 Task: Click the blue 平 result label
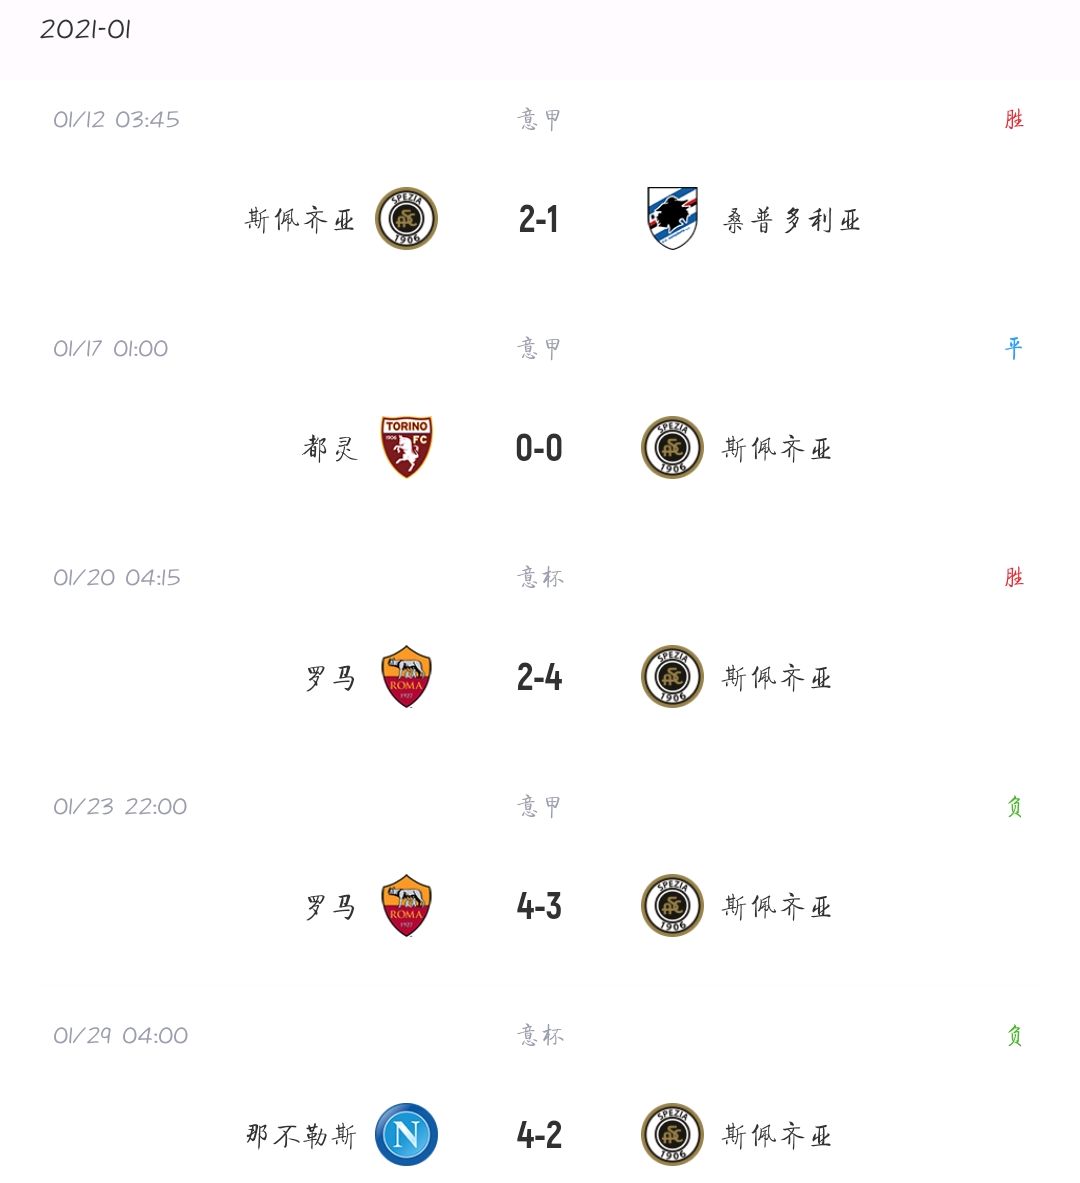1014,348
